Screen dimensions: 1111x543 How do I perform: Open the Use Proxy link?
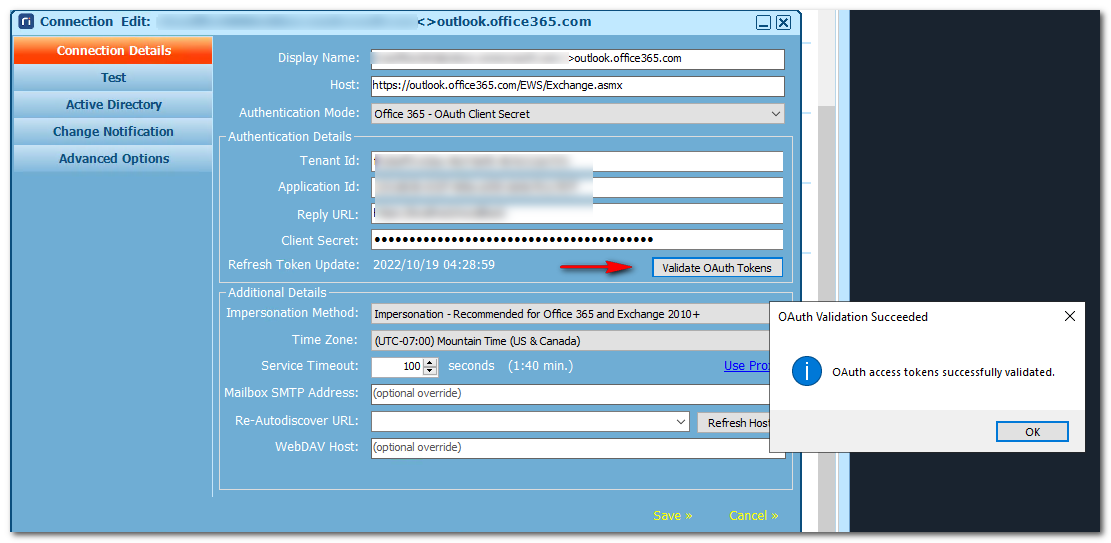coord(747,366)
